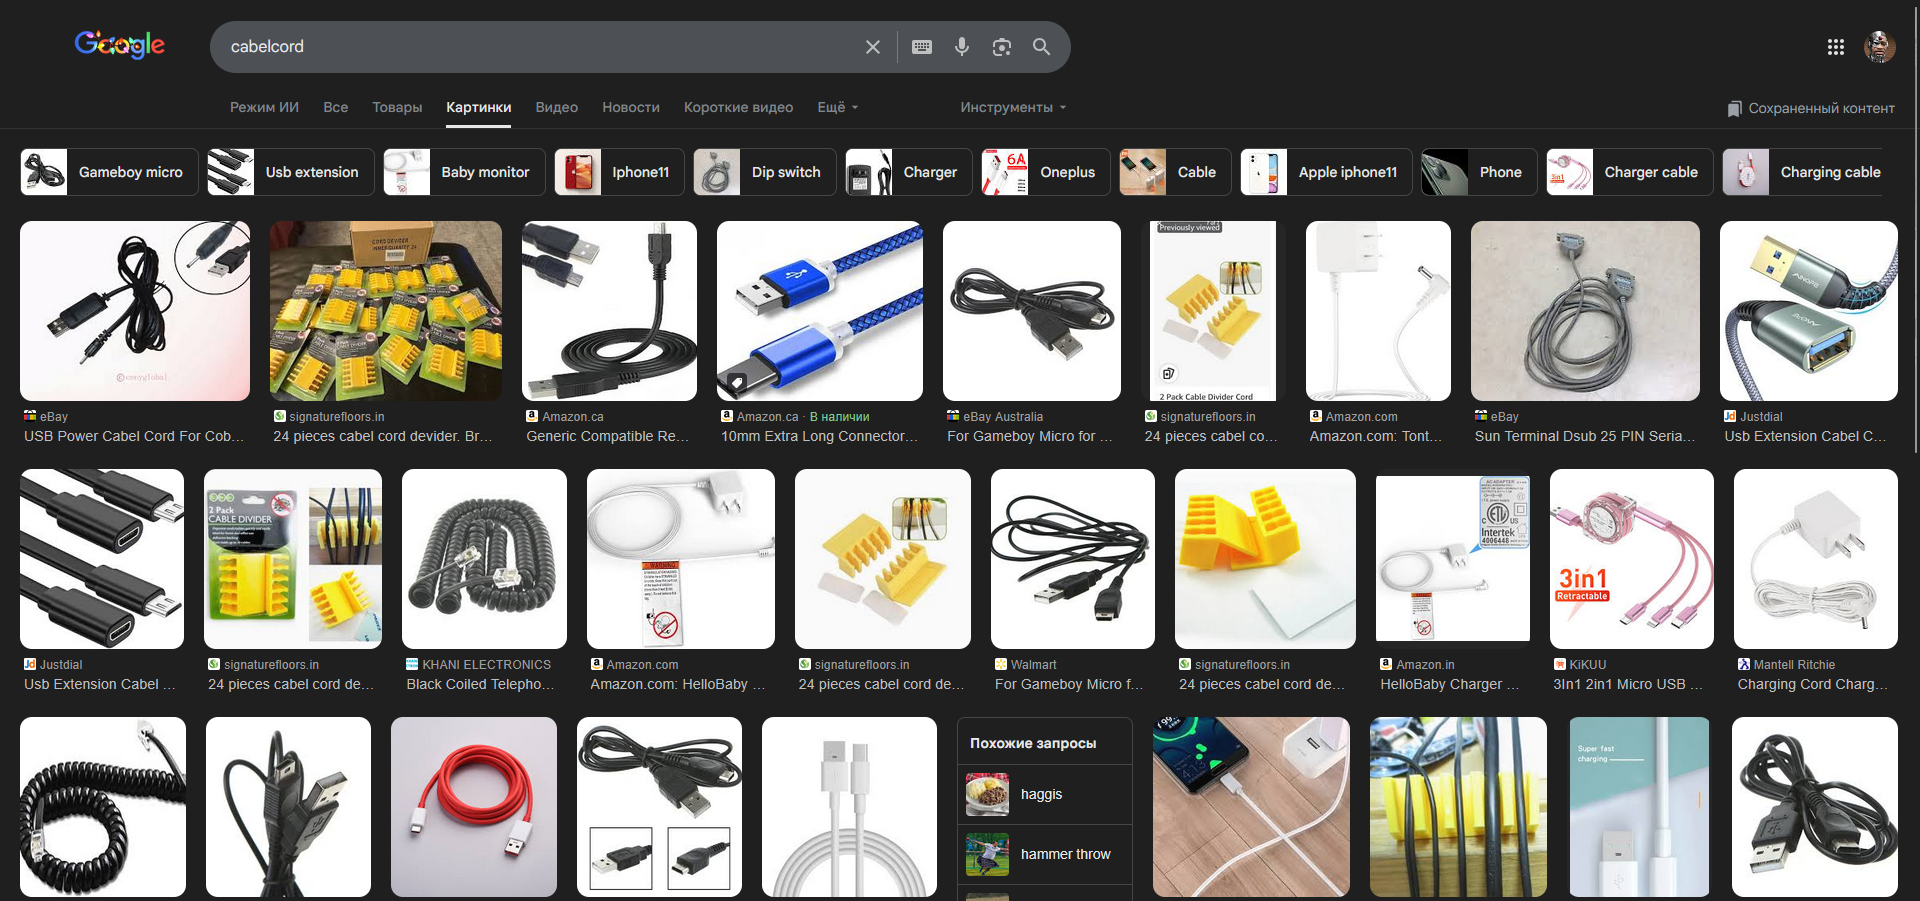Viewport: 1920px width, 901px height.
Task: Clear the search box text
Action: coord(872,47)
